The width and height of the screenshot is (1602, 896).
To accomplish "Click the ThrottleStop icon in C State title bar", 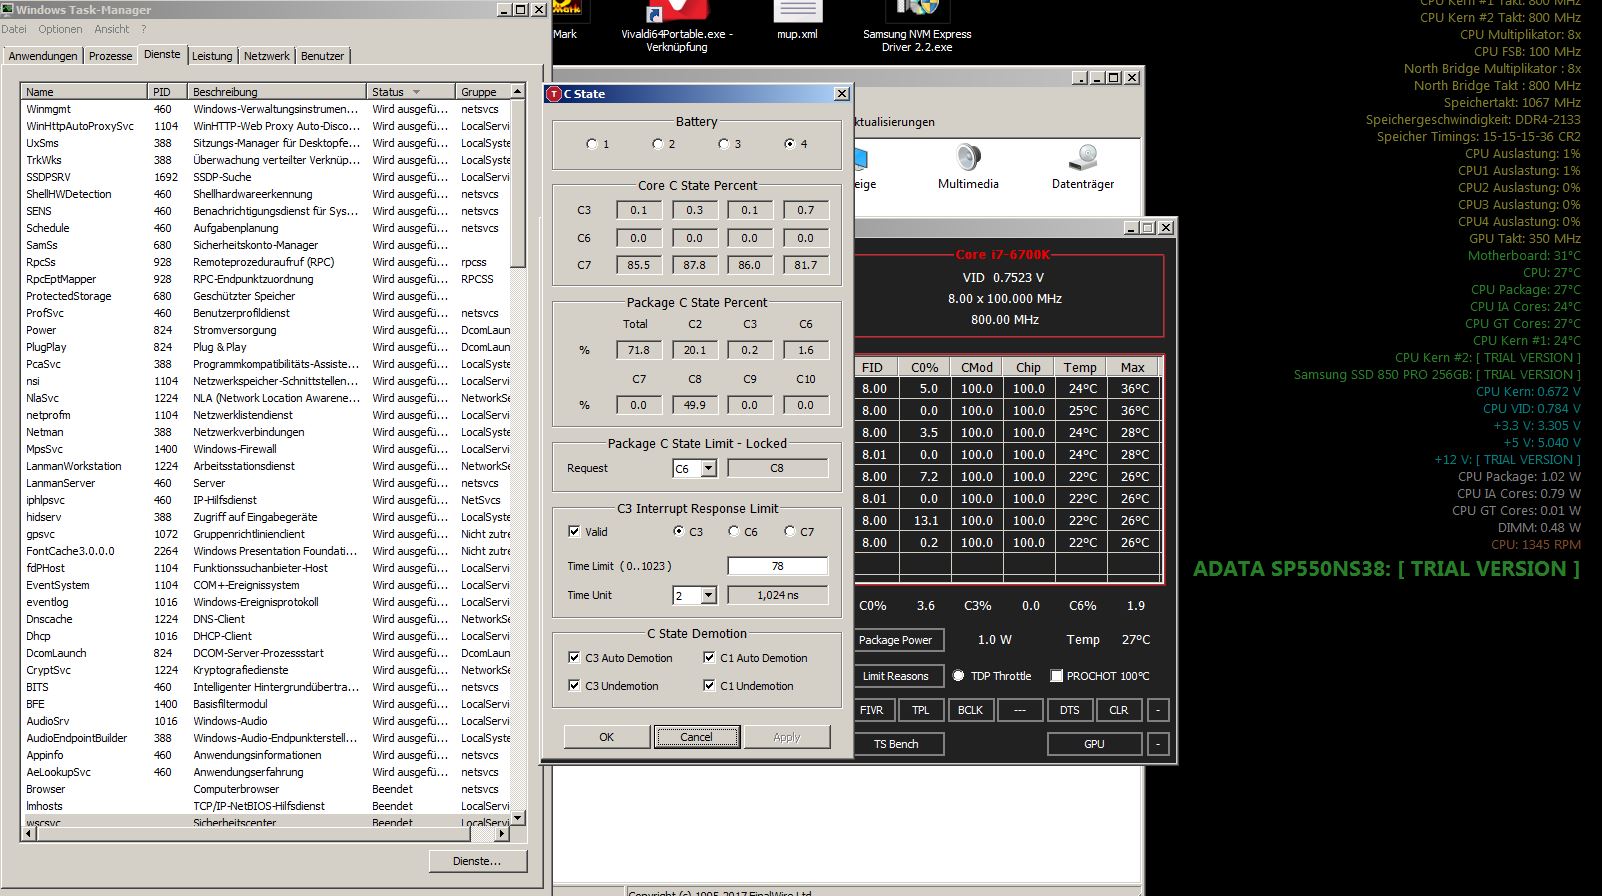I will [553, 94].
